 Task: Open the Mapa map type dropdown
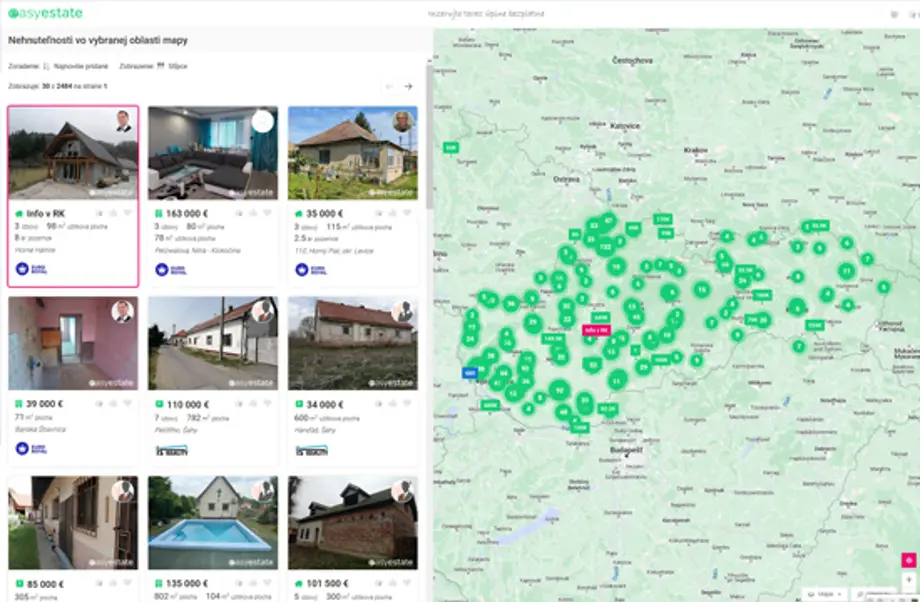tap(824, 594)
